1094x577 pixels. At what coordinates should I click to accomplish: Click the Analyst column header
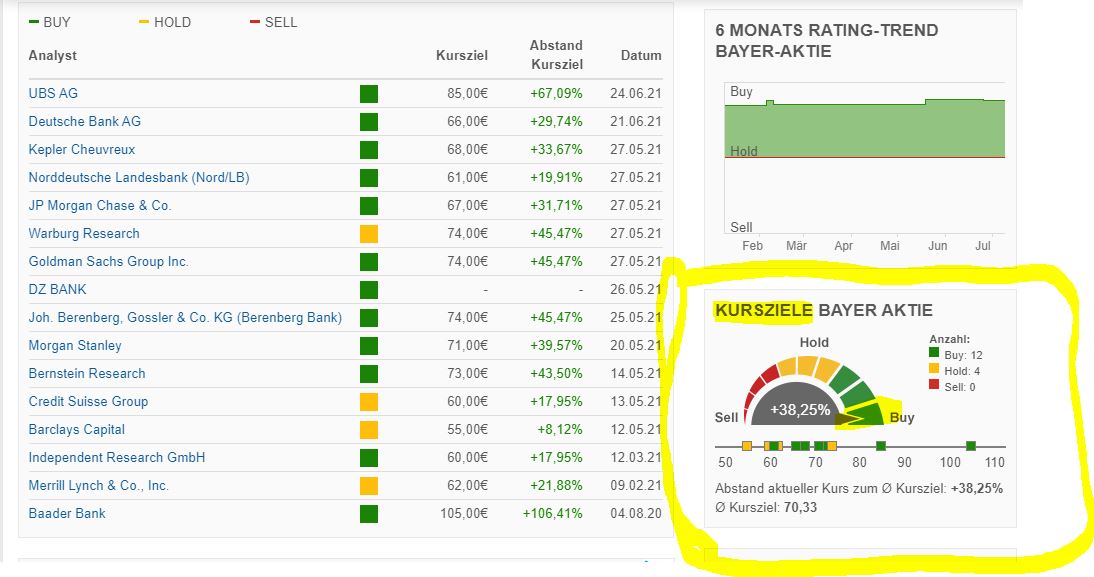click(x=53, y=55)
